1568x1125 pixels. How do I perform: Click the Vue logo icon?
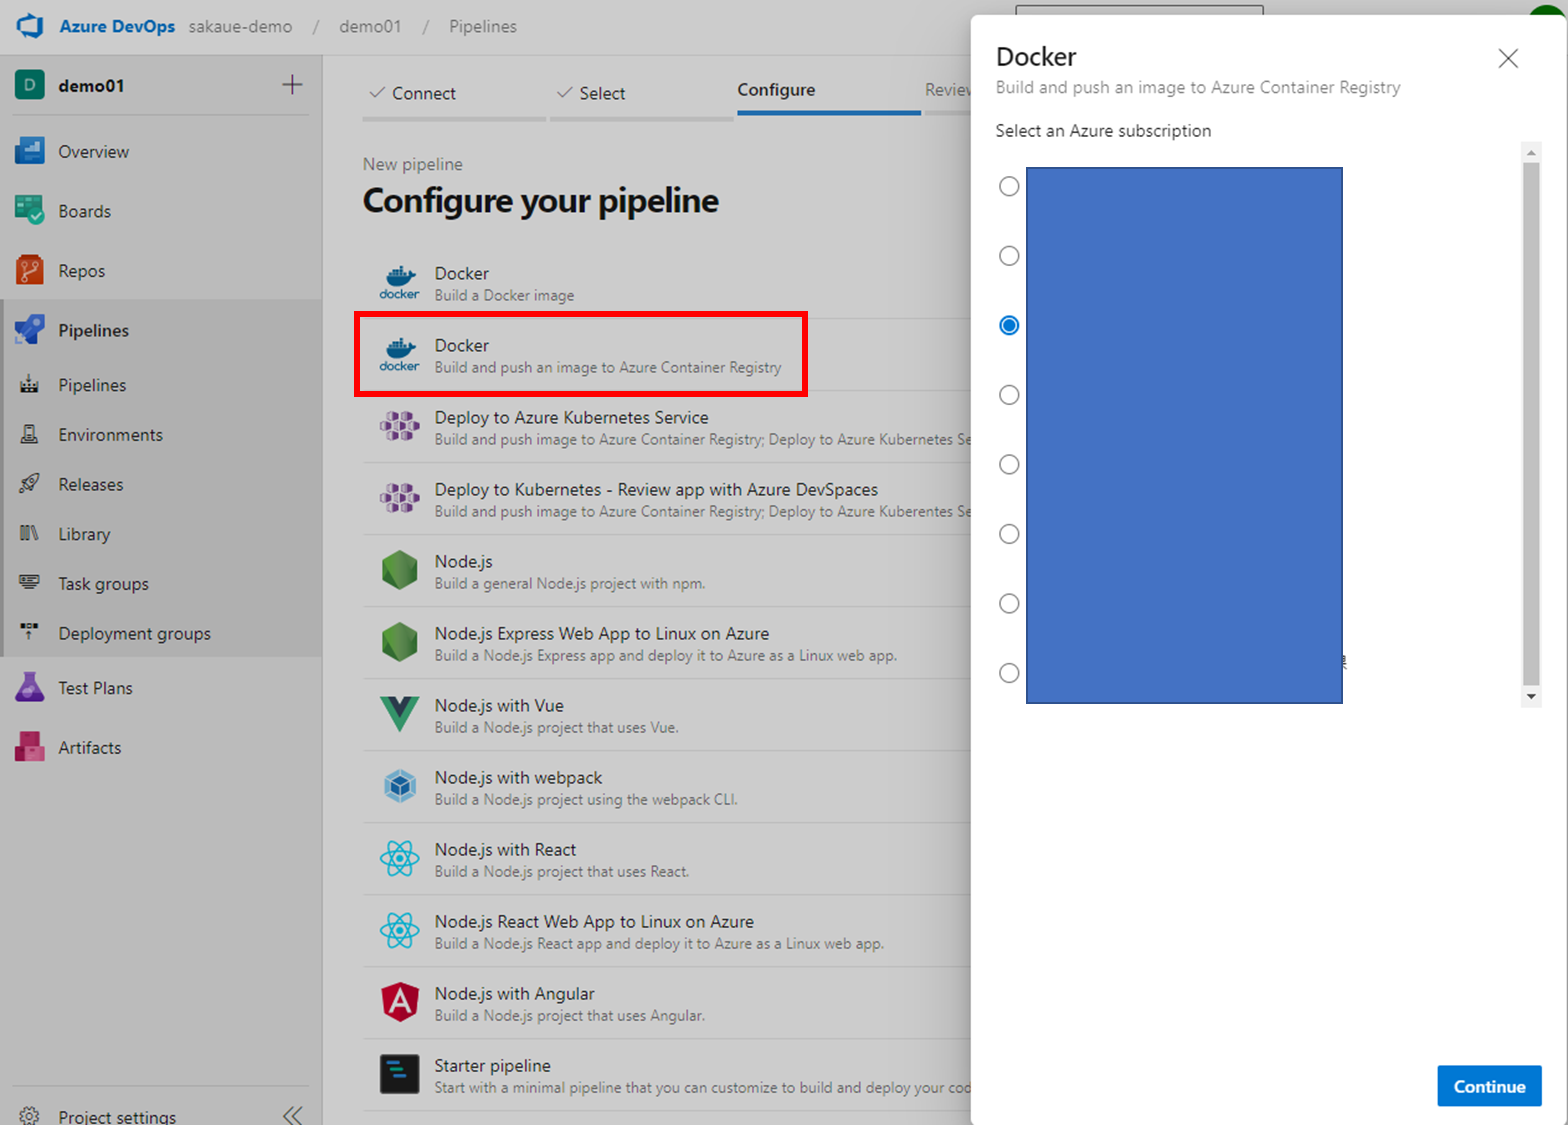(400, 714)
